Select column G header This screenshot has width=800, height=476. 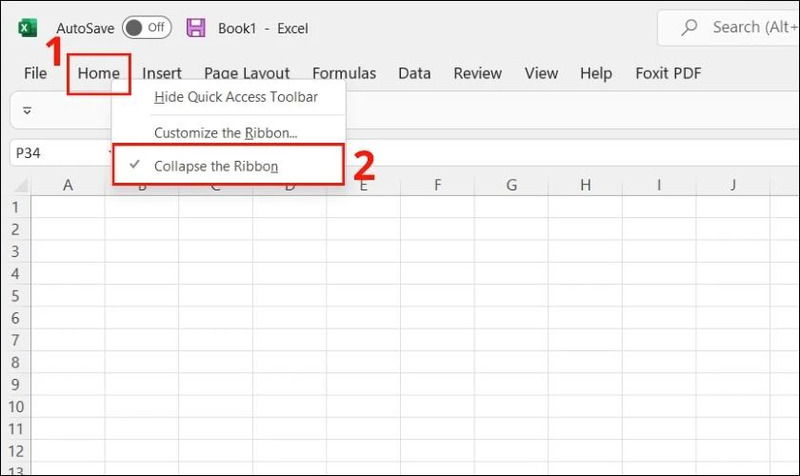[511, 185]
